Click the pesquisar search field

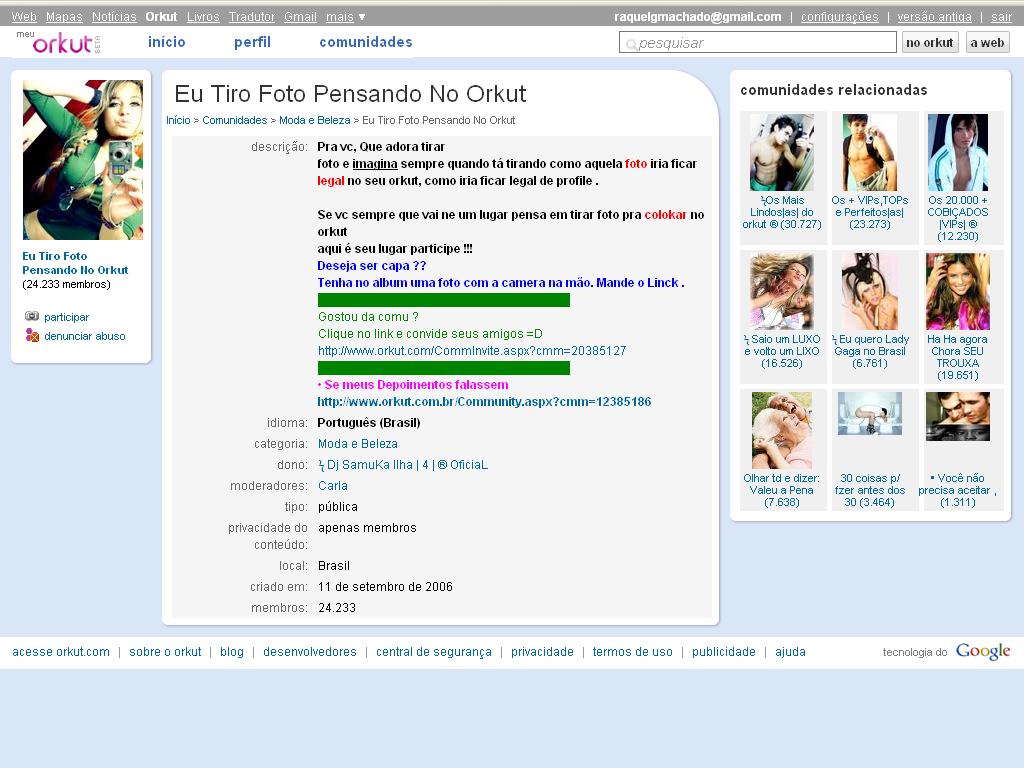click(758, 42)
